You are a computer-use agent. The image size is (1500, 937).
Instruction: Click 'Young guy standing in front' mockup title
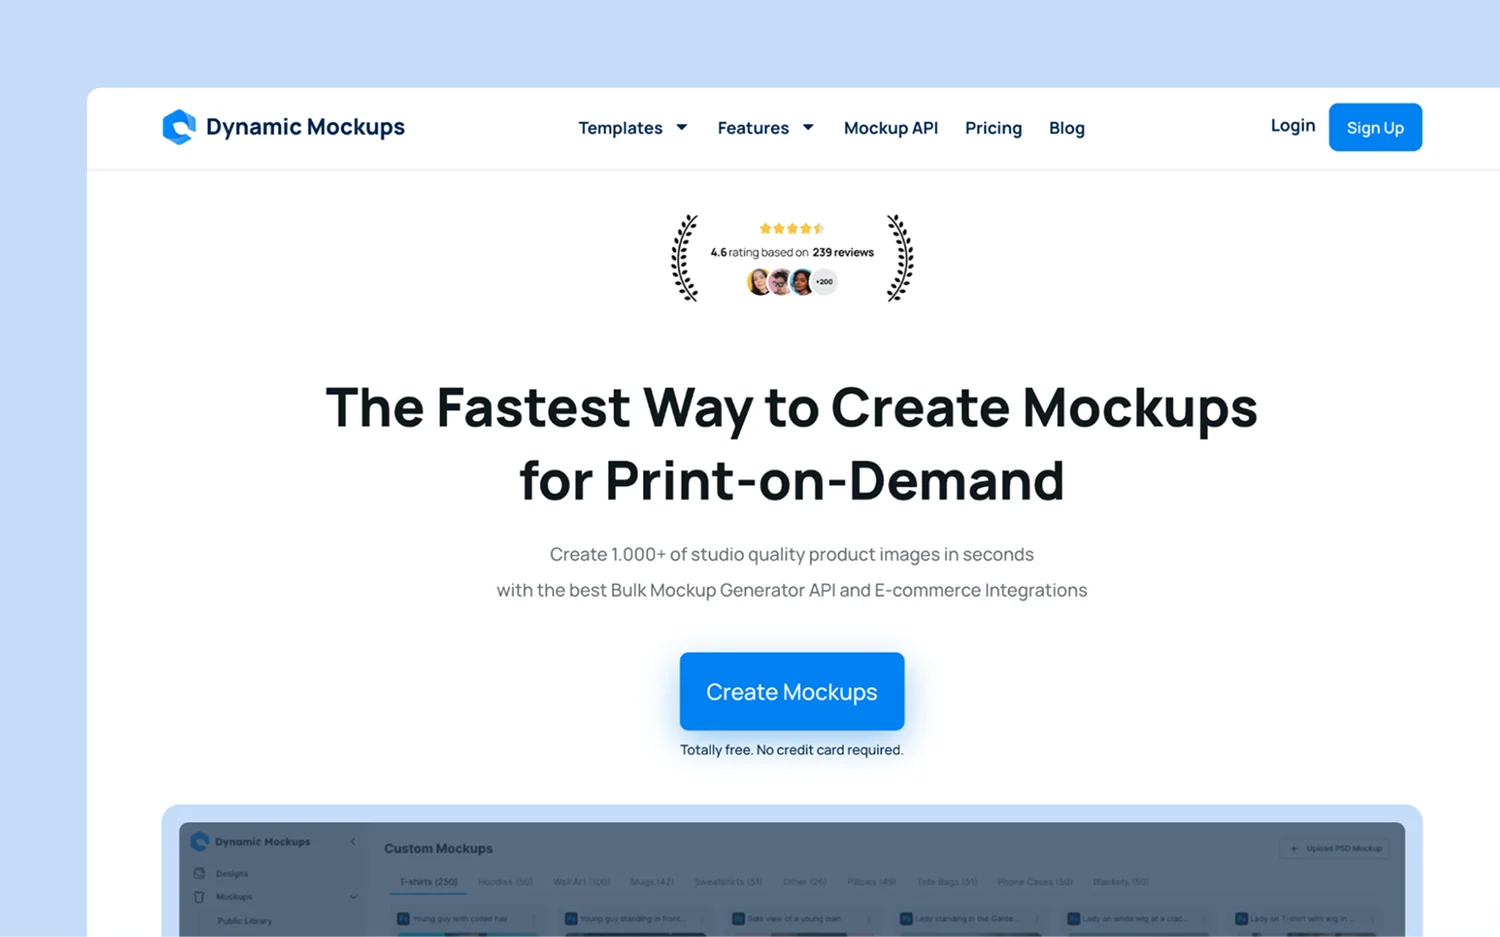[x=631, y=918]
